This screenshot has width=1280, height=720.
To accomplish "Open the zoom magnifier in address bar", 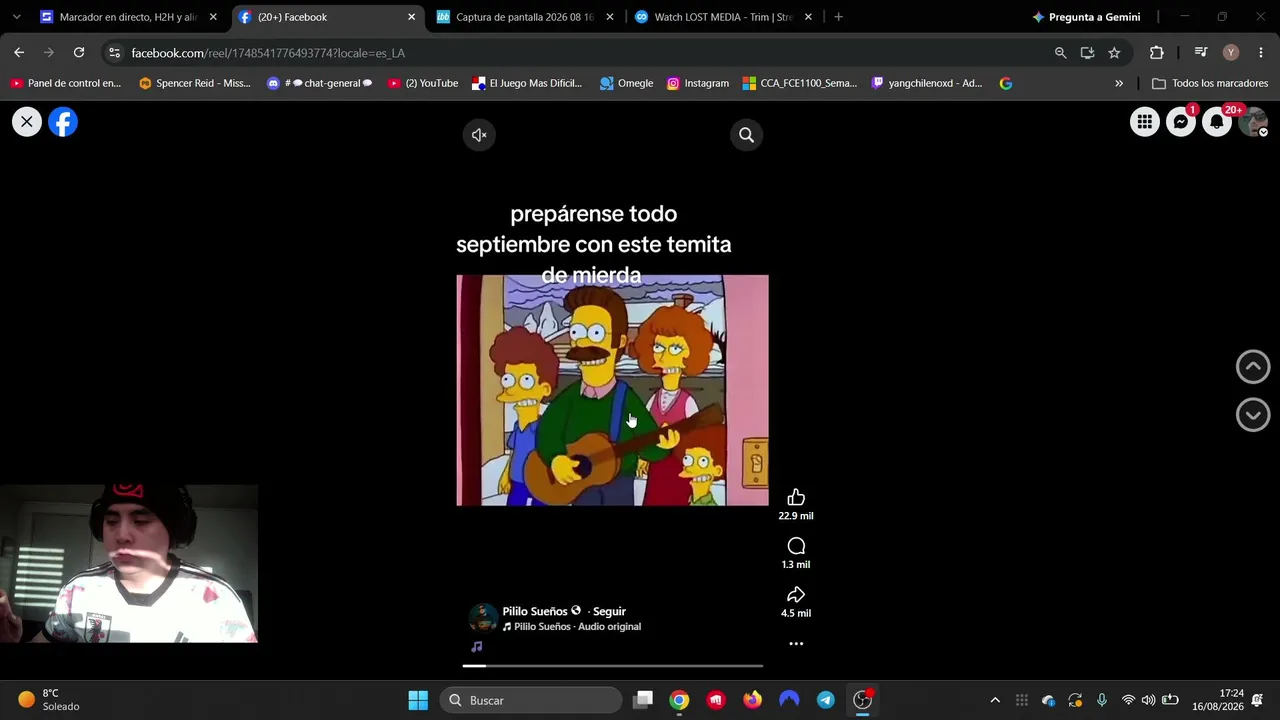I will (x=1060, y=53).
